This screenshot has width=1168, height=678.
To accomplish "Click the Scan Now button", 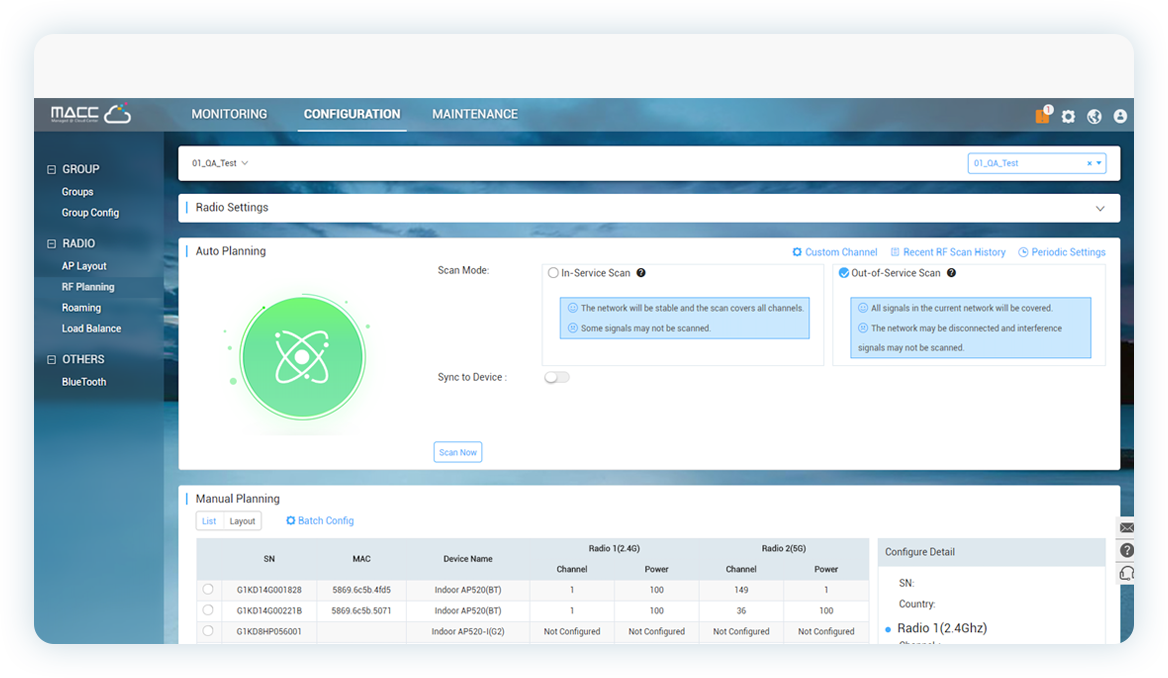I will pos(458,452).
